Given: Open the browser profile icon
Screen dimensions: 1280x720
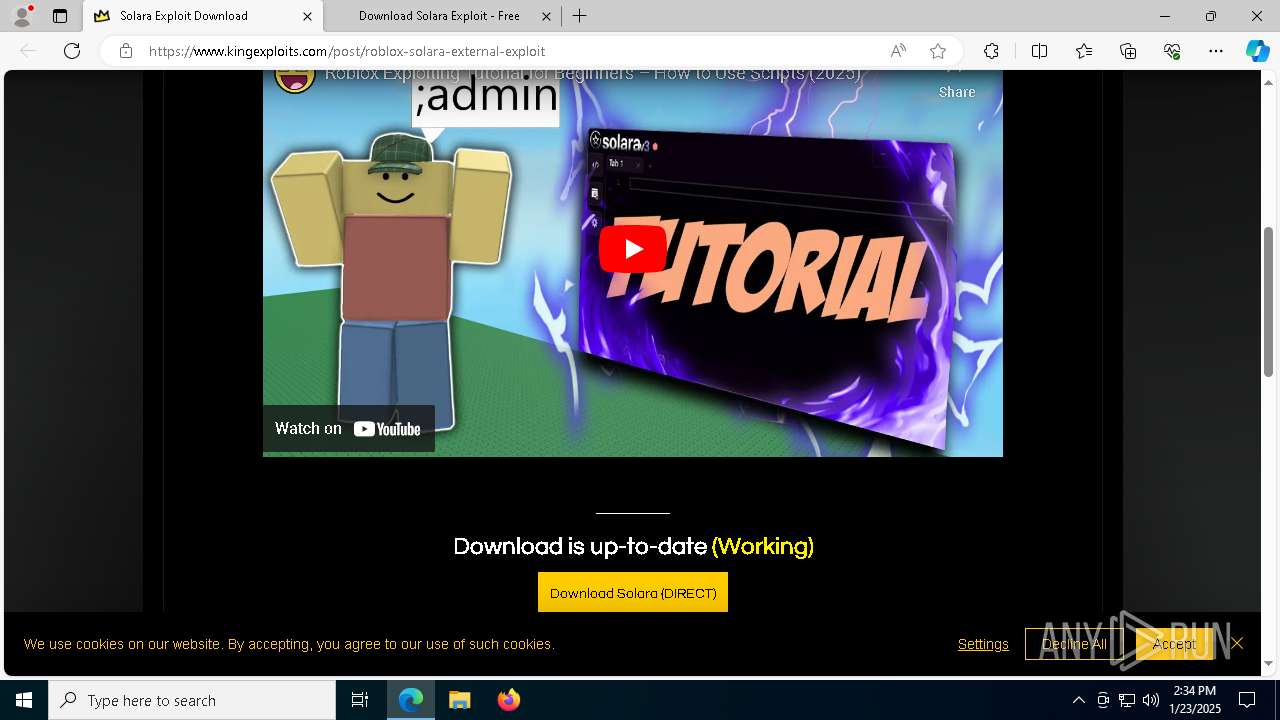Looking at the screenshot, I should (22, 16).
